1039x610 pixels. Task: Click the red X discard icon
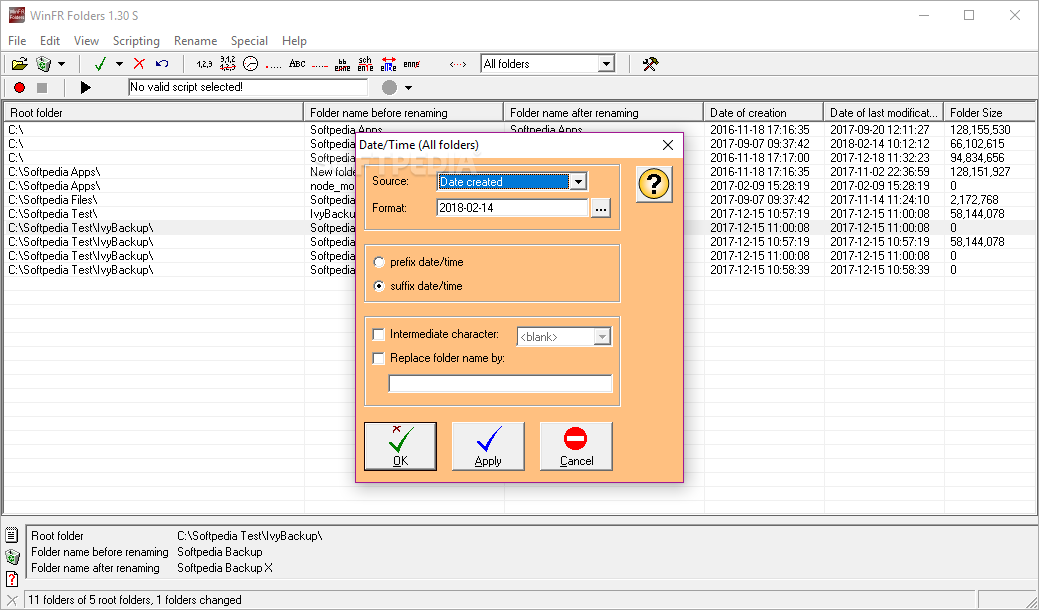click(139, 64)
